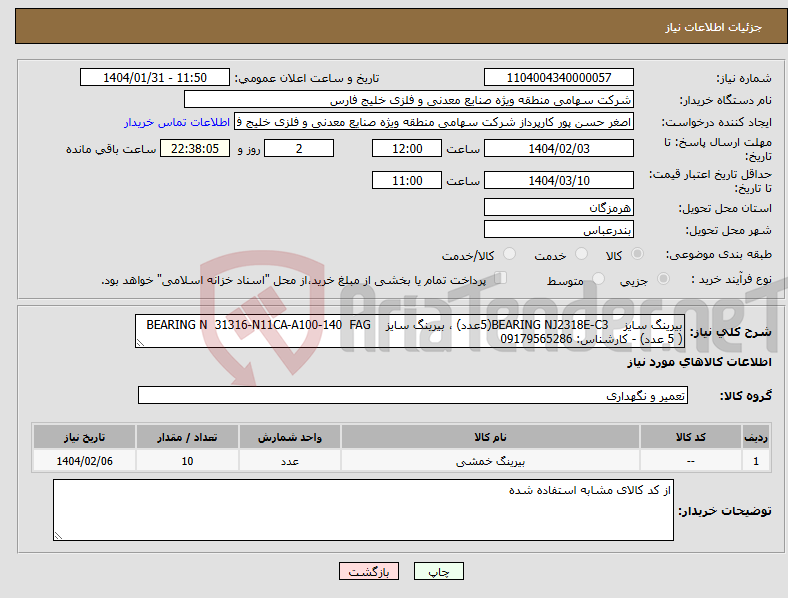Viewport: 788px width, 598px height.
Task: Click the deadline time field 12:00
Action: pos(407,148)
